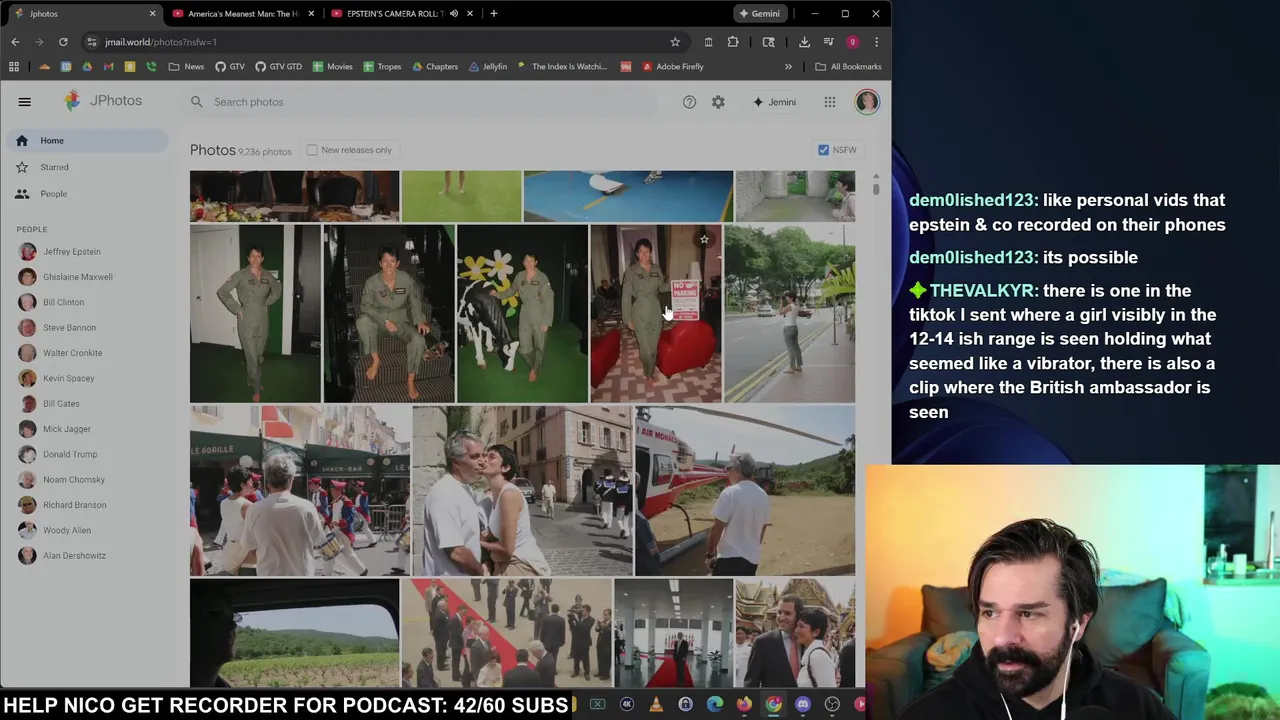
Task: Click the Gemini button in the title bar
Action: [x=759, y=14]
